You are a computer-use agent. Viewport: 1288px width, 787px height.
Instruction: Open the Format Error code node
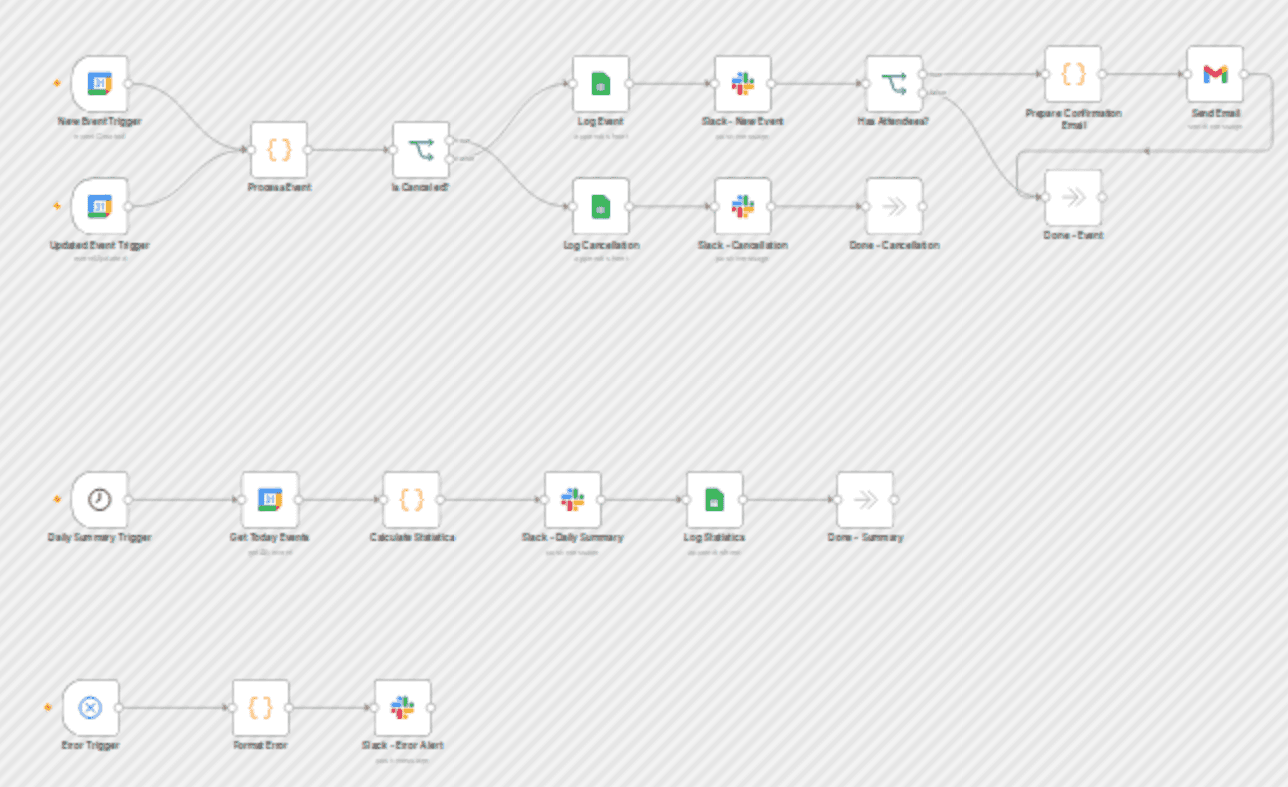260,707
